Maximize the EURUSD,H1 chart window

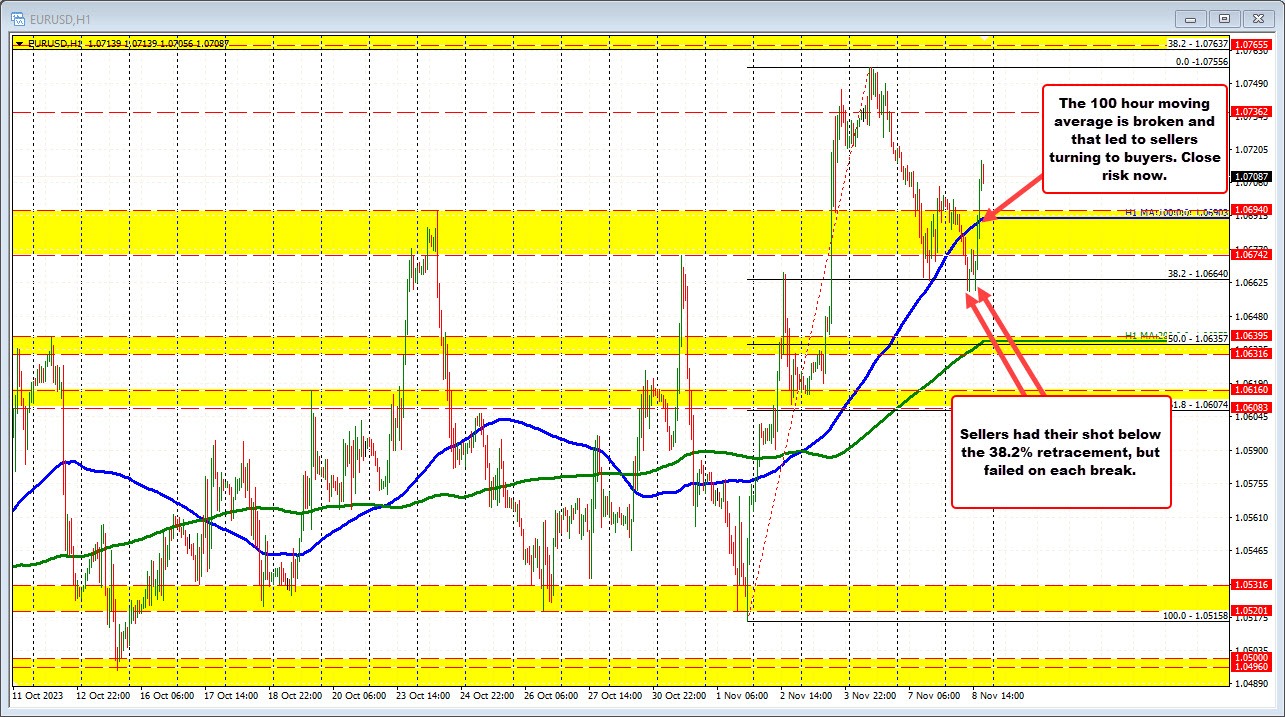[1226, 18]
